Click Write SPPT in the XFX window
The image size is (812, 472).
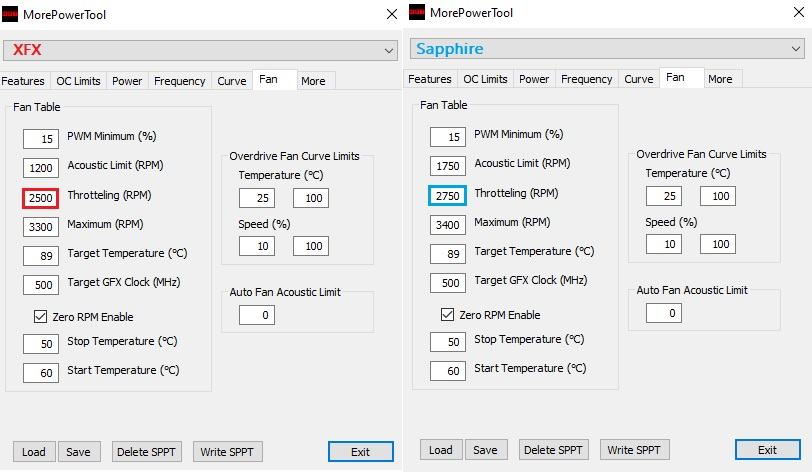227,452
